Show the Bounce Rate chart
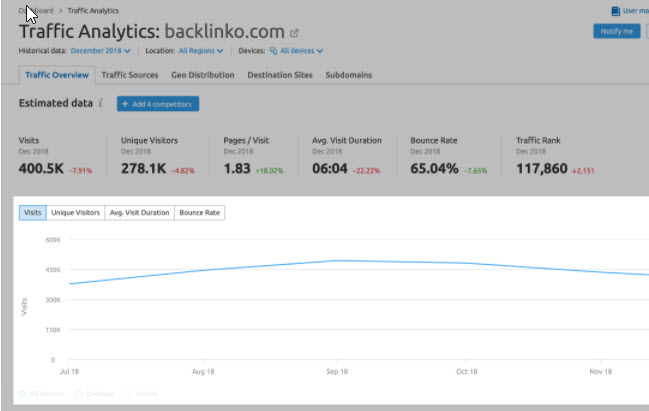The image size is (649, 411). point(200,213)
